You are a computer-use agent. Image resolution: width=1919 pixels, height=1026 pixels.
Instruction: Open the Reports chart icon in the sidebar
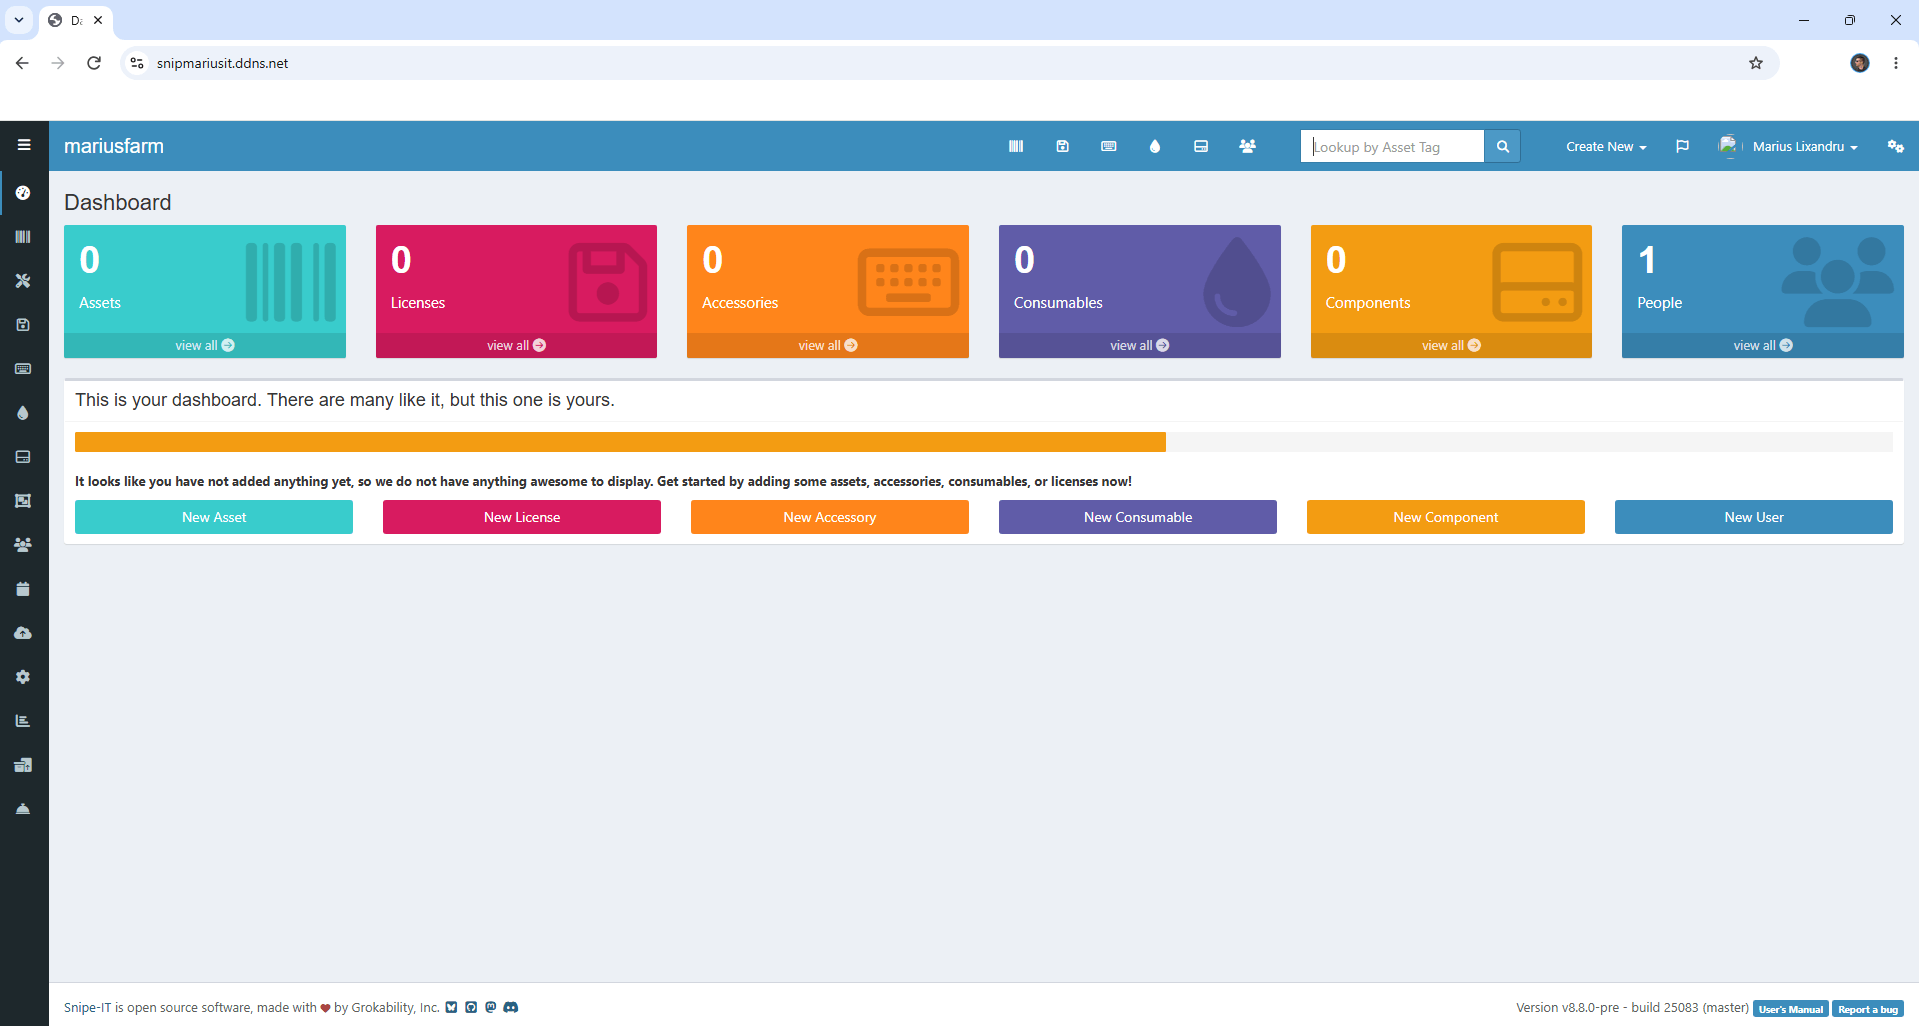[23, 721]
